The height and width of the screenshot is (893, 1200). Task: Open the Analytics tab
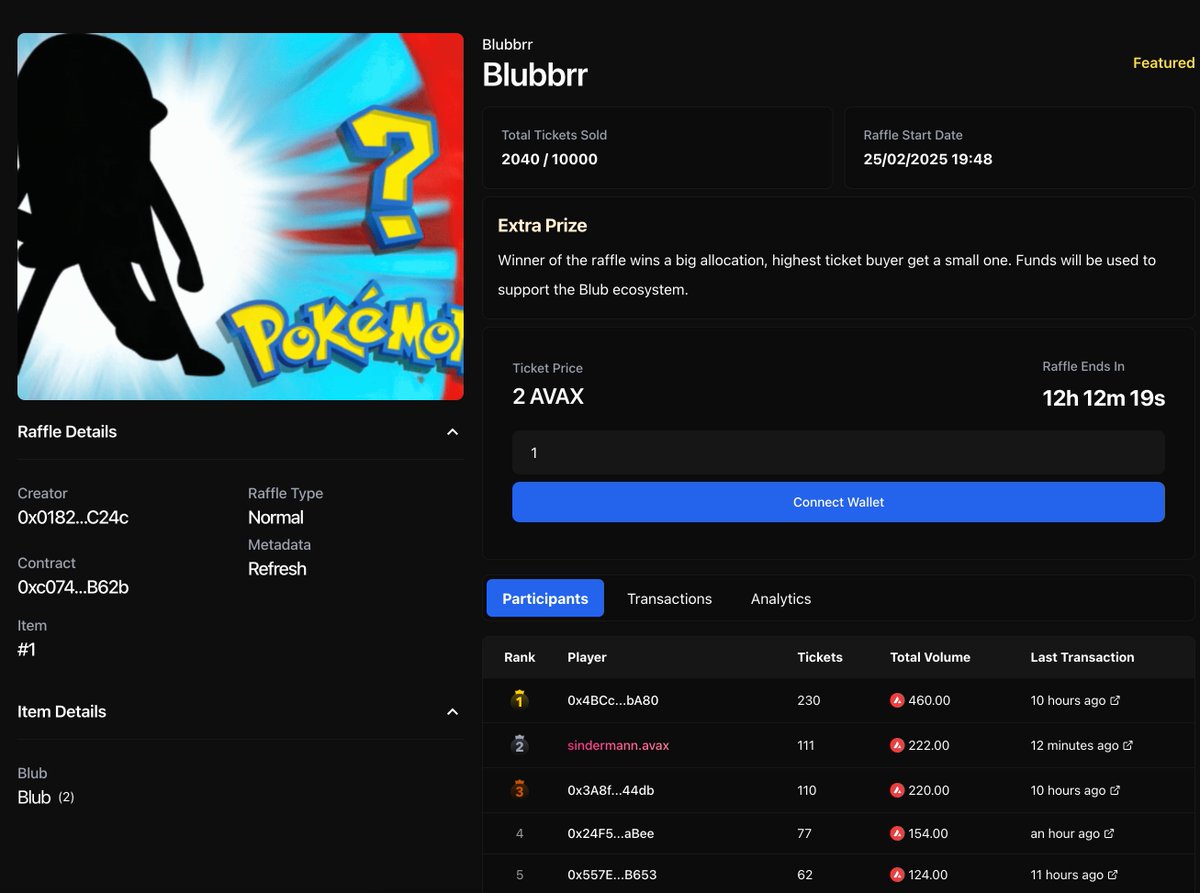point(781,598)
